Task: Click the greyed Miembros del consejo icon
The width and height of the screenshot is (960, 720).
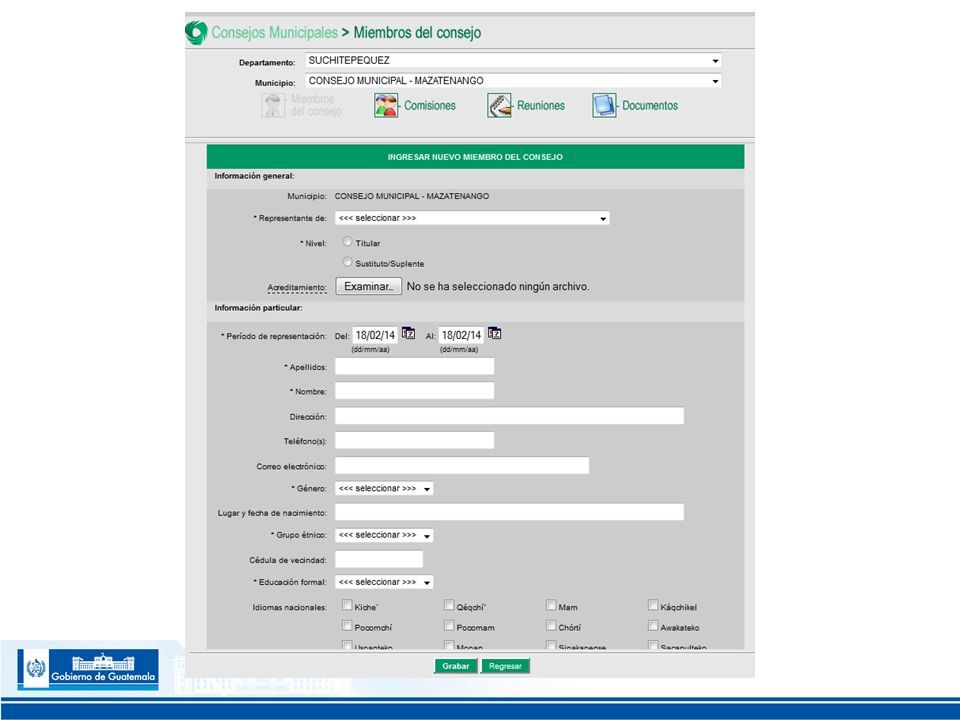Action: (x=273, y=105)
